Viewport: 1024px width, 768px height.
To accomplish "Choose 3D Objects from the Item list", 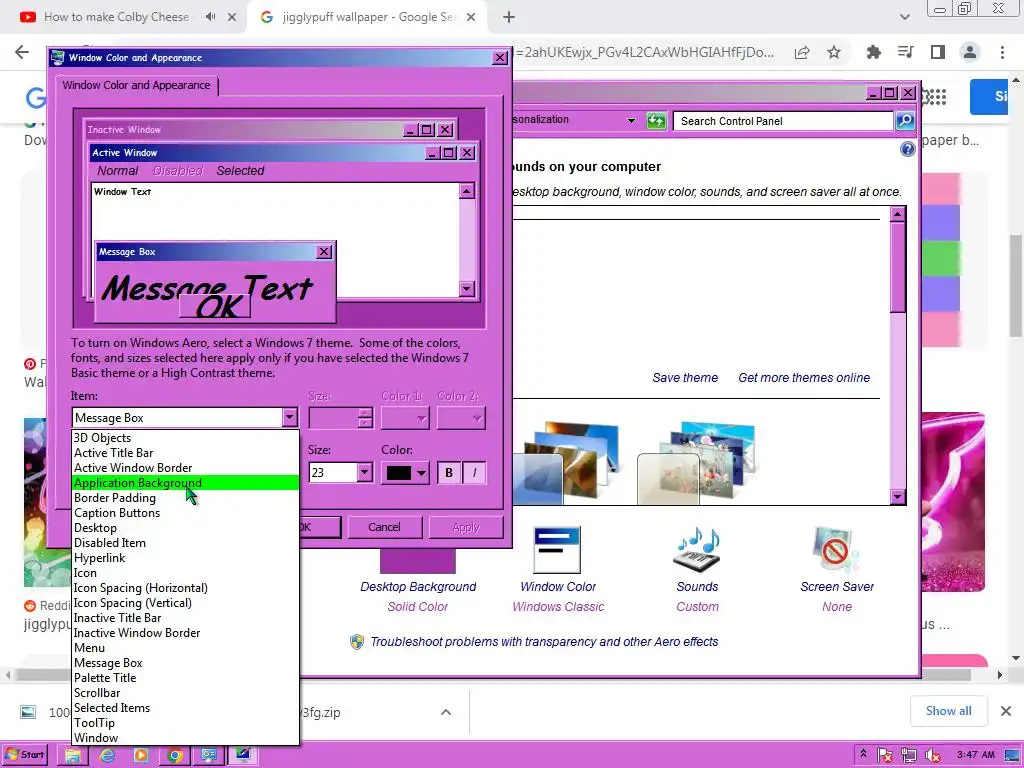I will [x=185, y=438].
